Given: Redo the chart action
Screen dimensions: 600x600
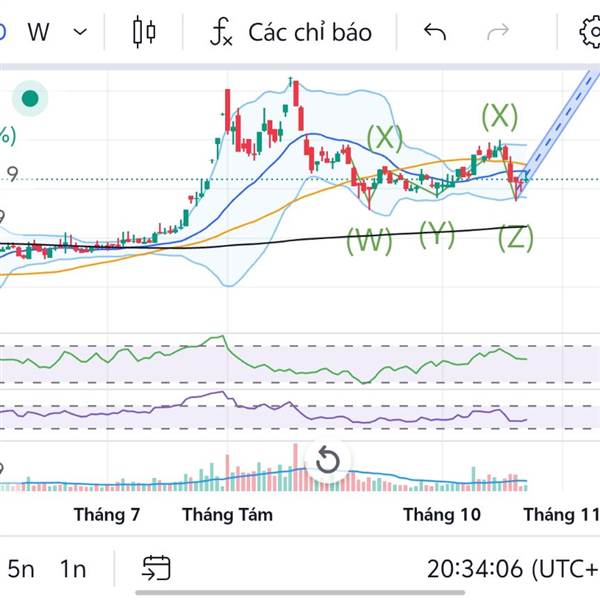Looking at the screenshot, I should coord(498,31).
